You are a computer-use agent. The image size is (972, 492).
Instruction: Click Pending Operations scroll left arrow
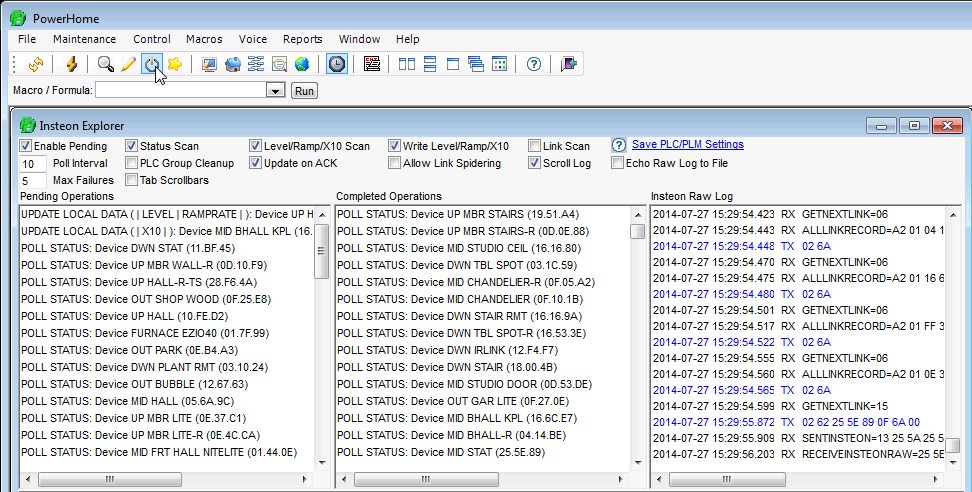tap(27, 479)
